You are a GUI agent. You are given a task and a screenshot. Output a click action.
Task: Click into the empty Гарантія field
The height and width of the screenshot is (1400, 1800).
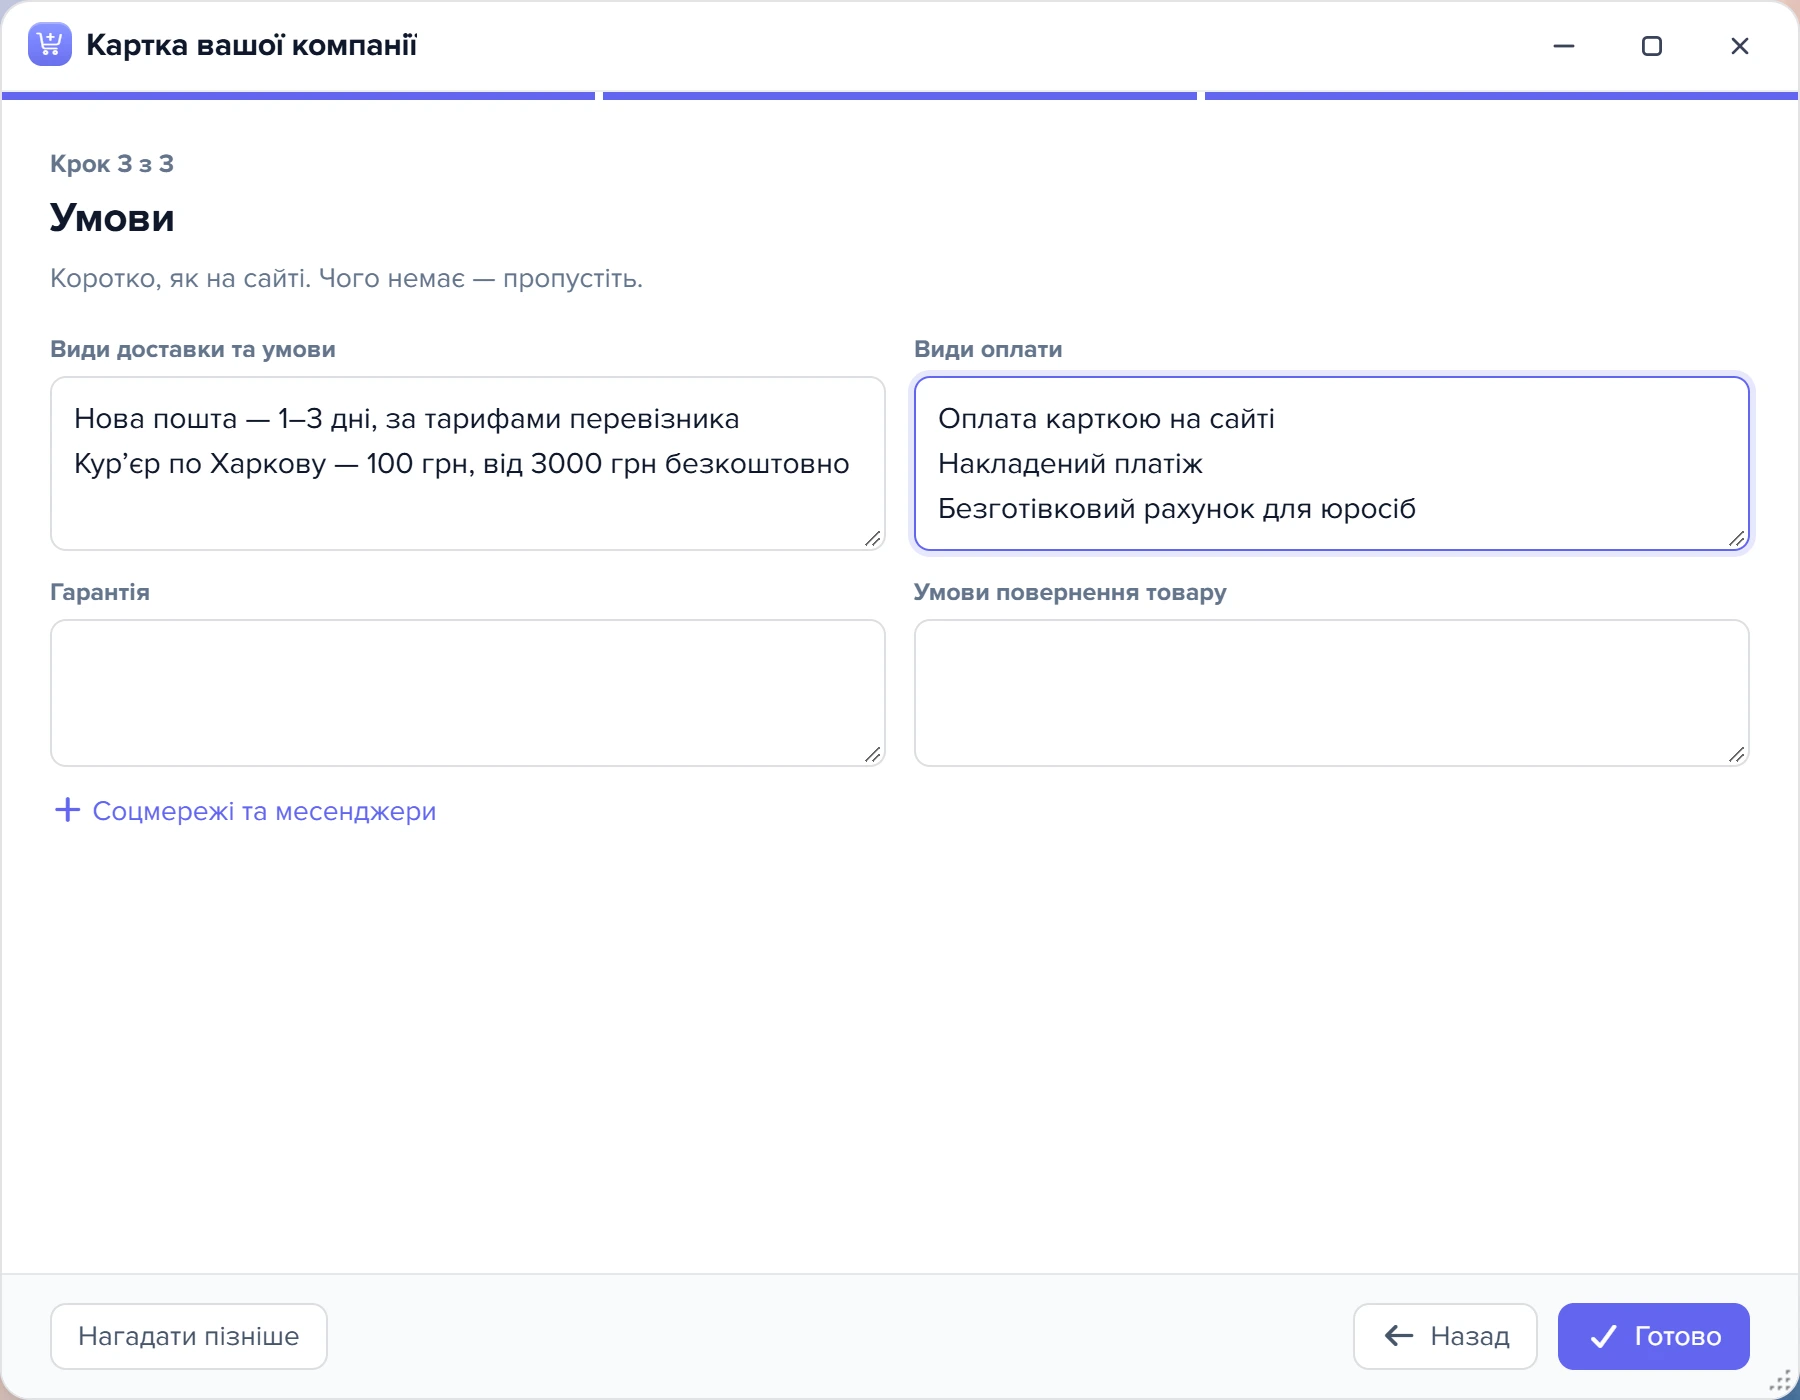[468, 693]
